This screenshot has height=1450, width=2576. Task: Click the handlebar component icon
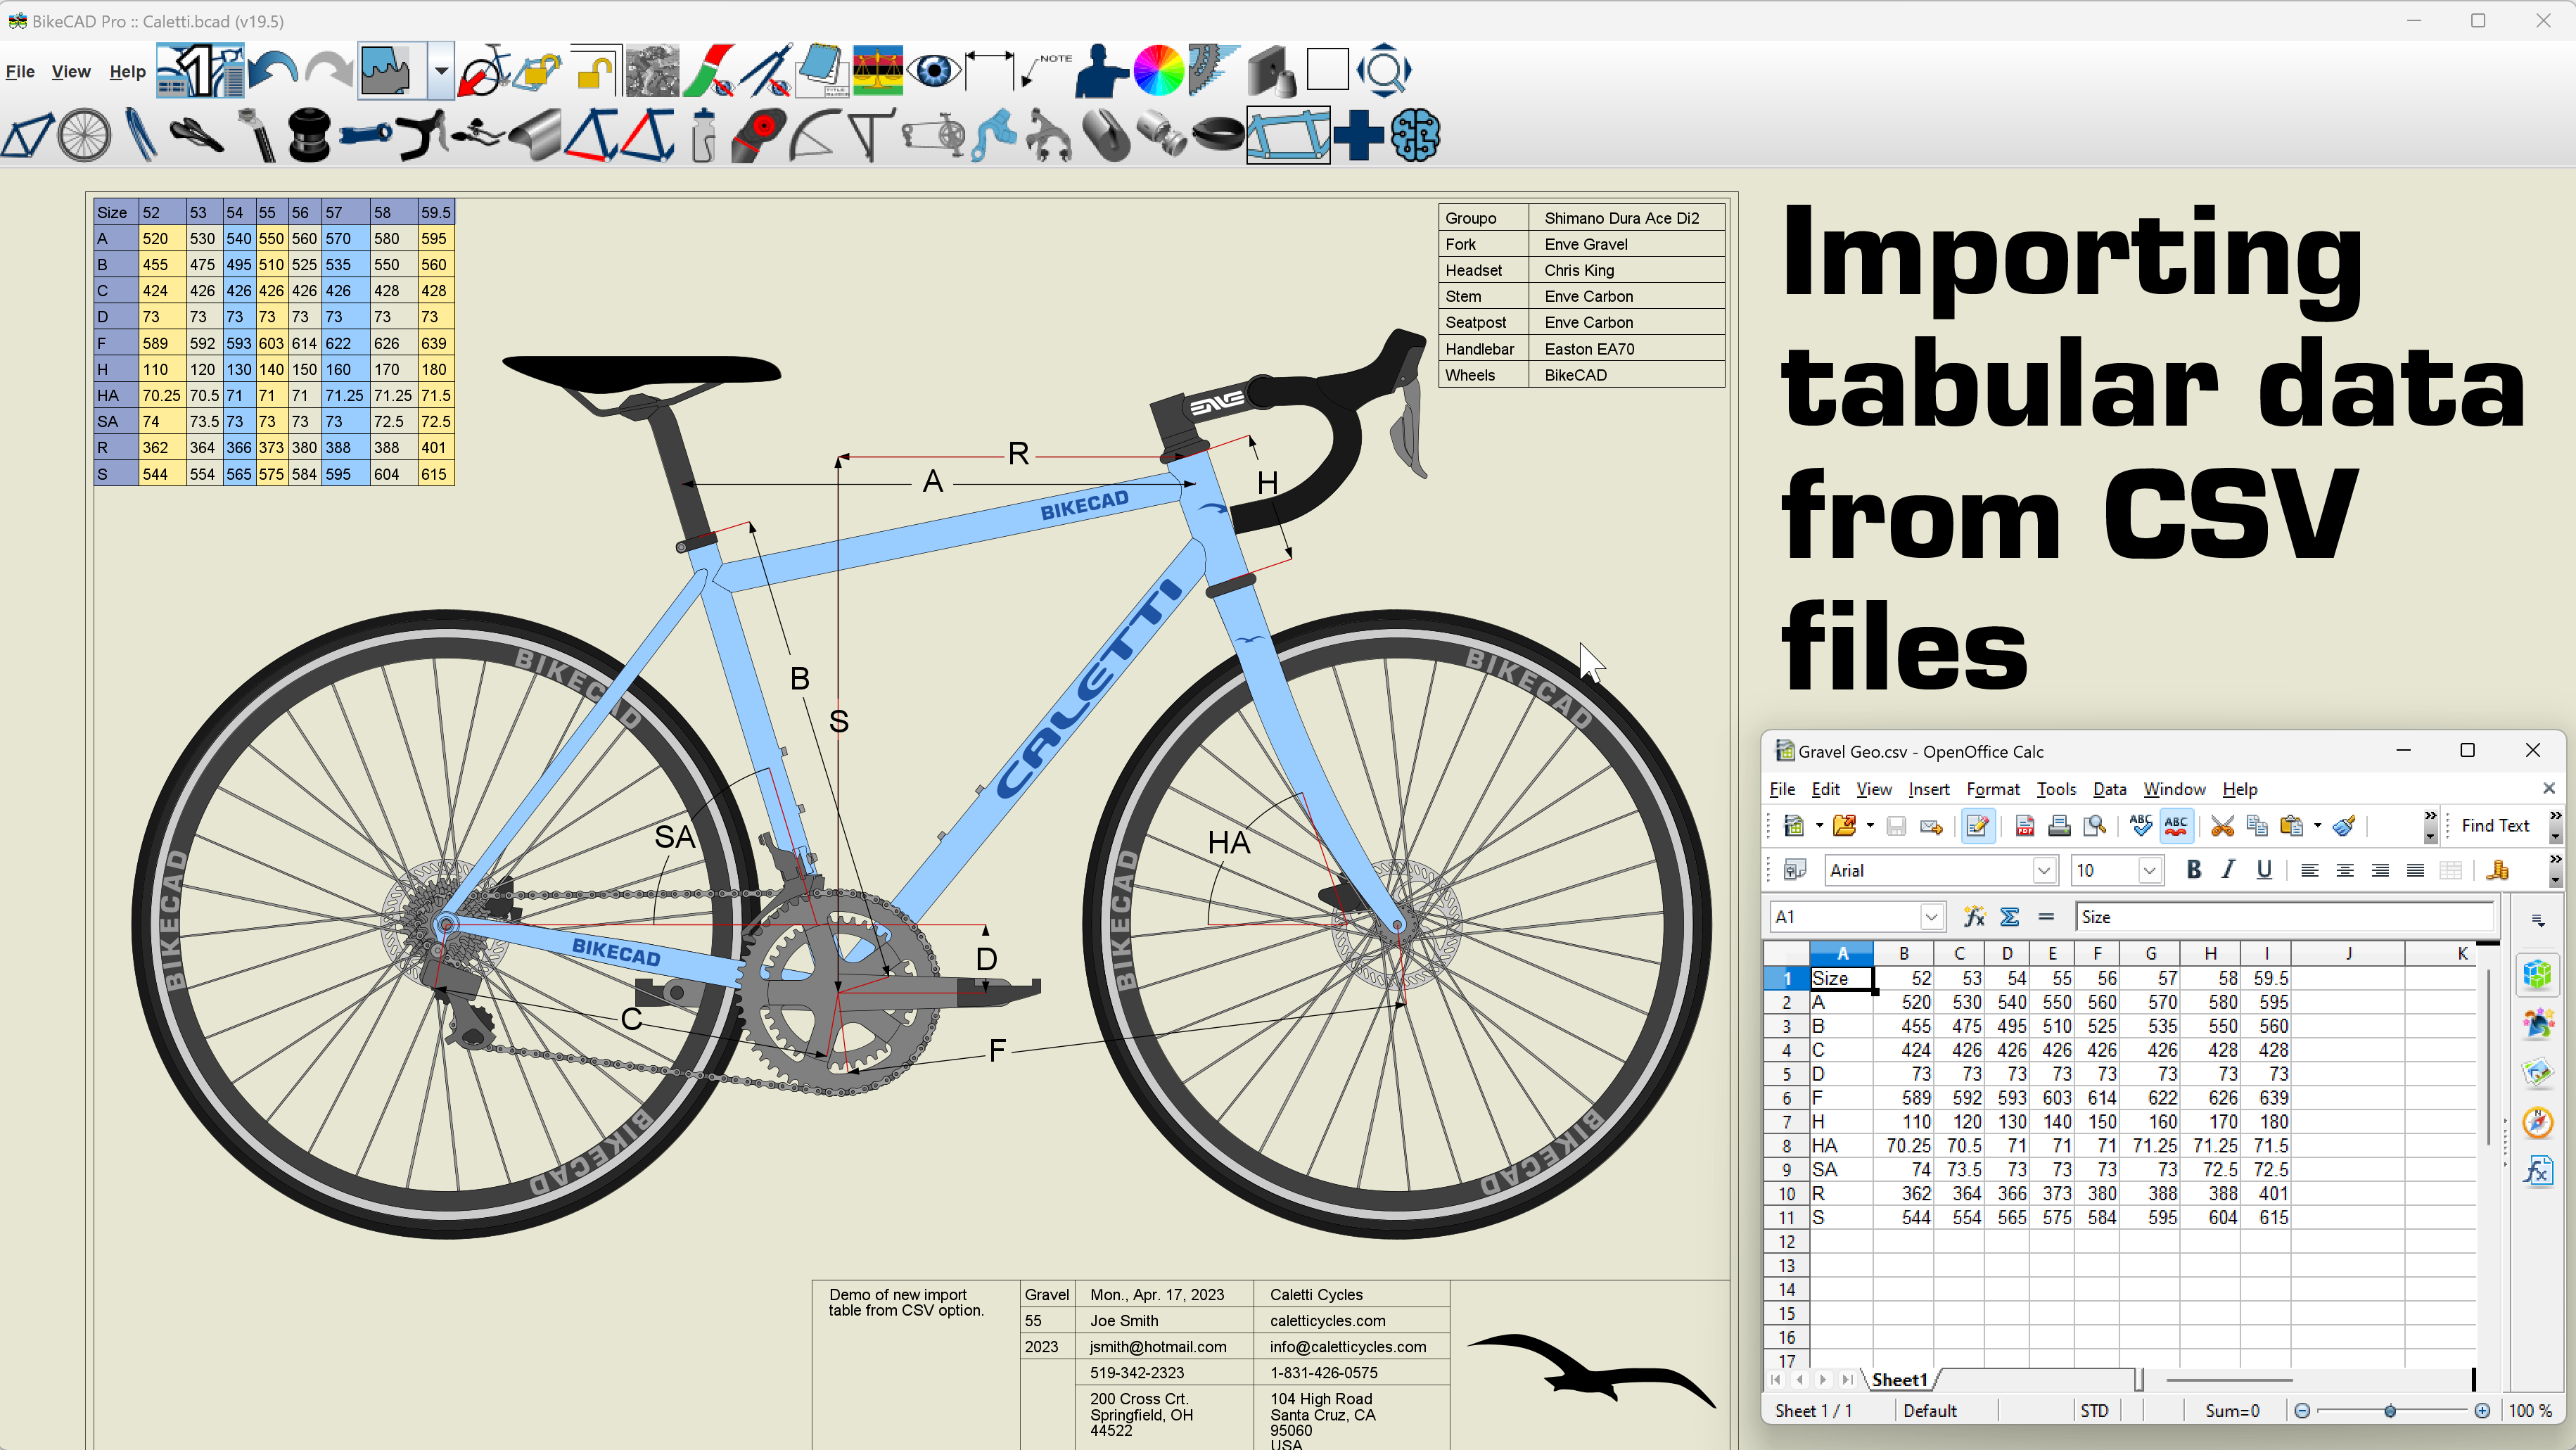(421, 135)
